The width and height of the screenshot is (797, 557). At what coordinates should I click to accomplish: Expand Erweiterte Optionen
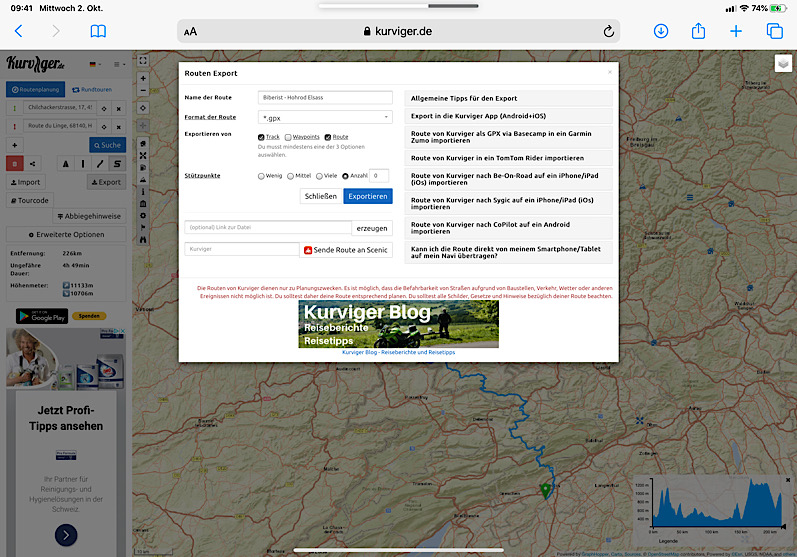pyautogui.click(x=66, y=235)
